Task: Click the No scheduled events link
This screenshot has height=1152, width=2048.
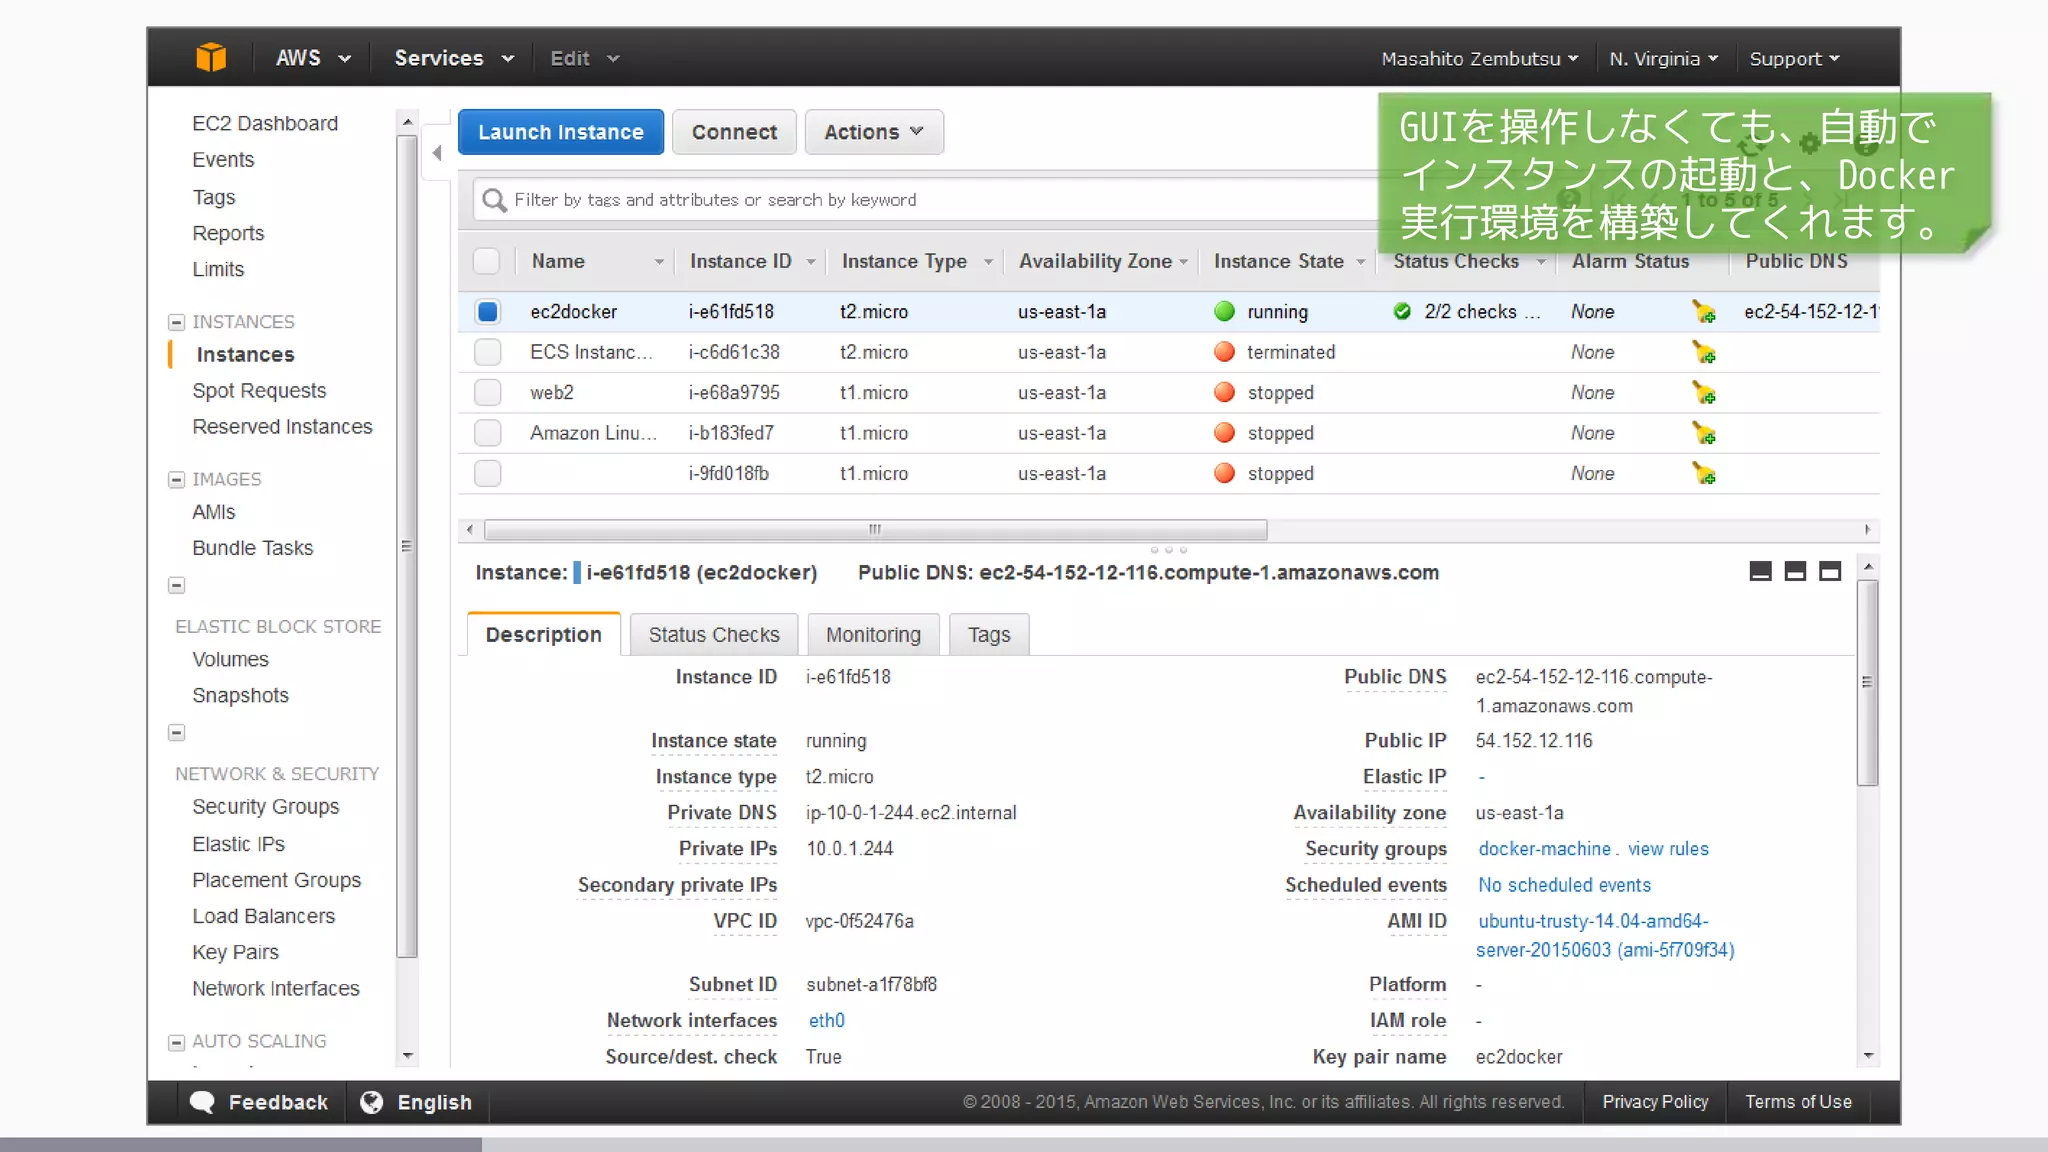Action: click(x=1564, y=885)
